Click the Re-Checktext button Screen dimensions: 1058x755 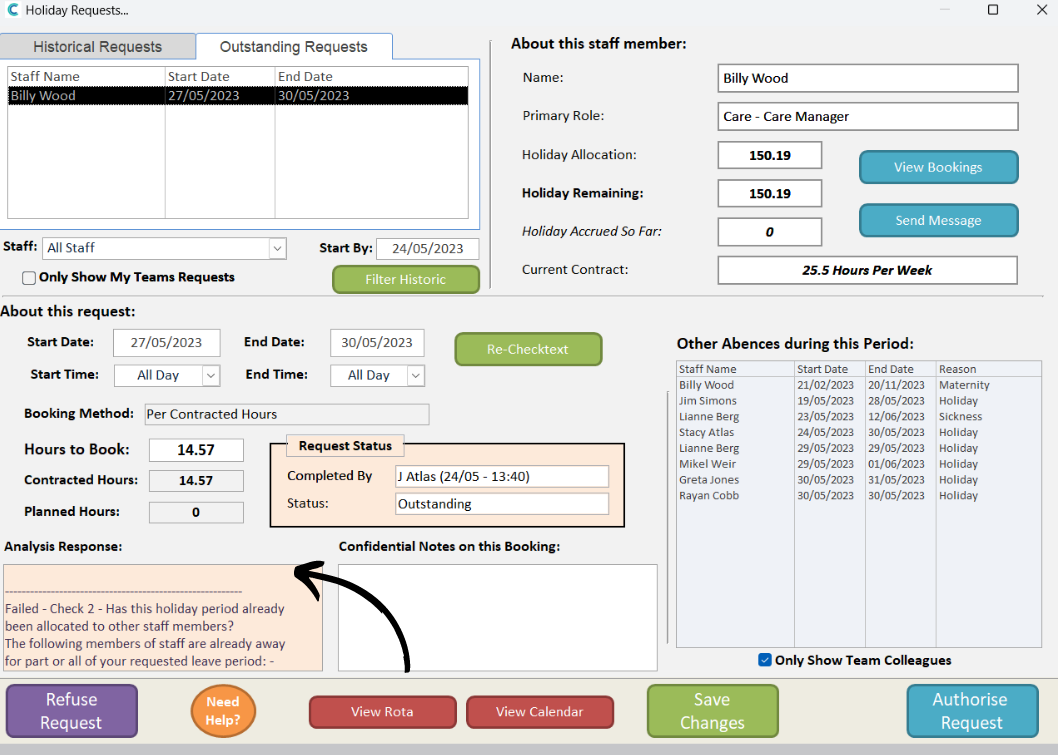(528, 349)
